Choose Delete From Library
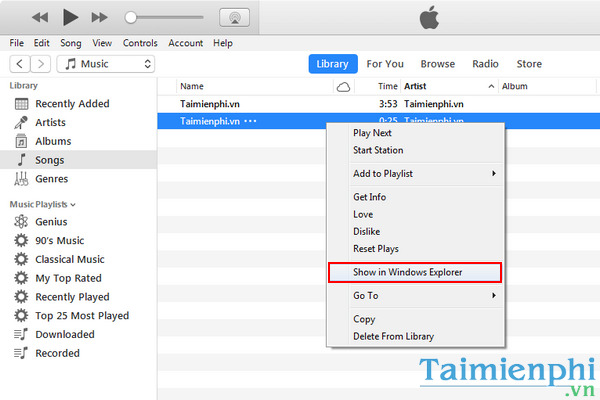 tap(416, 336)
